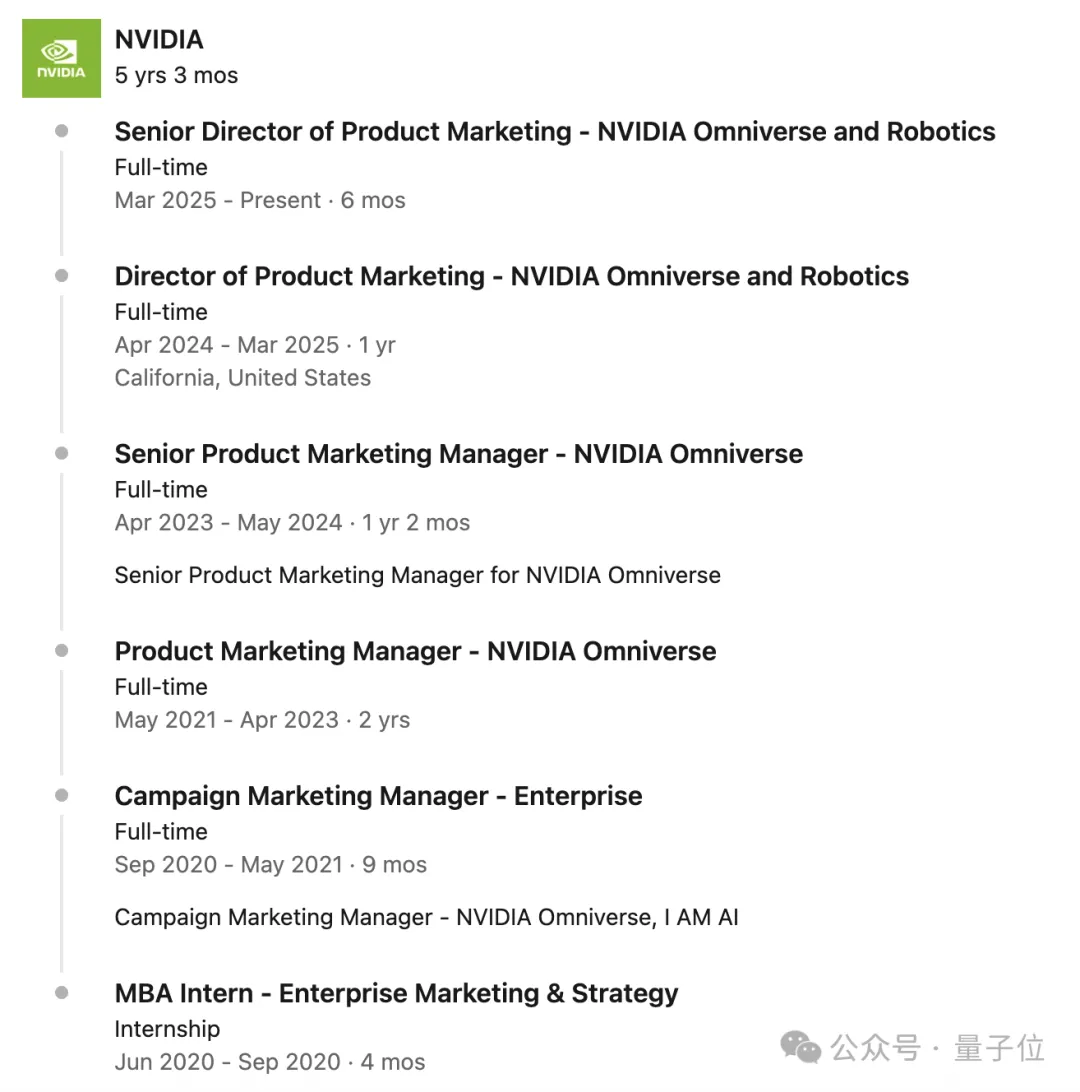
Task: Click timeline dot beside MBA Intern role
Action: pos(62,993)
